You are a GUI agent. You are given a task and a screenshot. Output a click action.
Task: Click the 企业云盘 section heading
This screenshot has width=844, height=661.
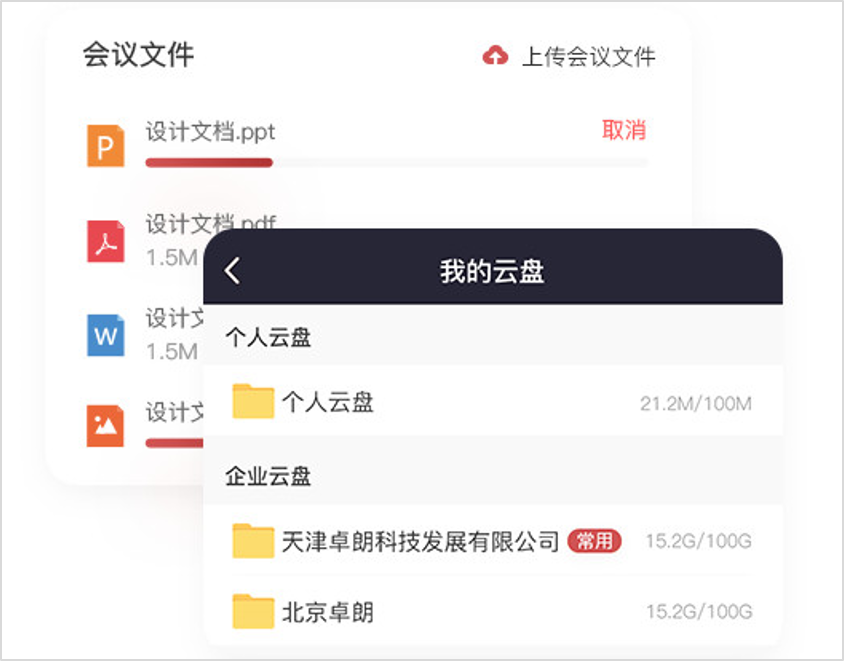click(x=268, y=476)
